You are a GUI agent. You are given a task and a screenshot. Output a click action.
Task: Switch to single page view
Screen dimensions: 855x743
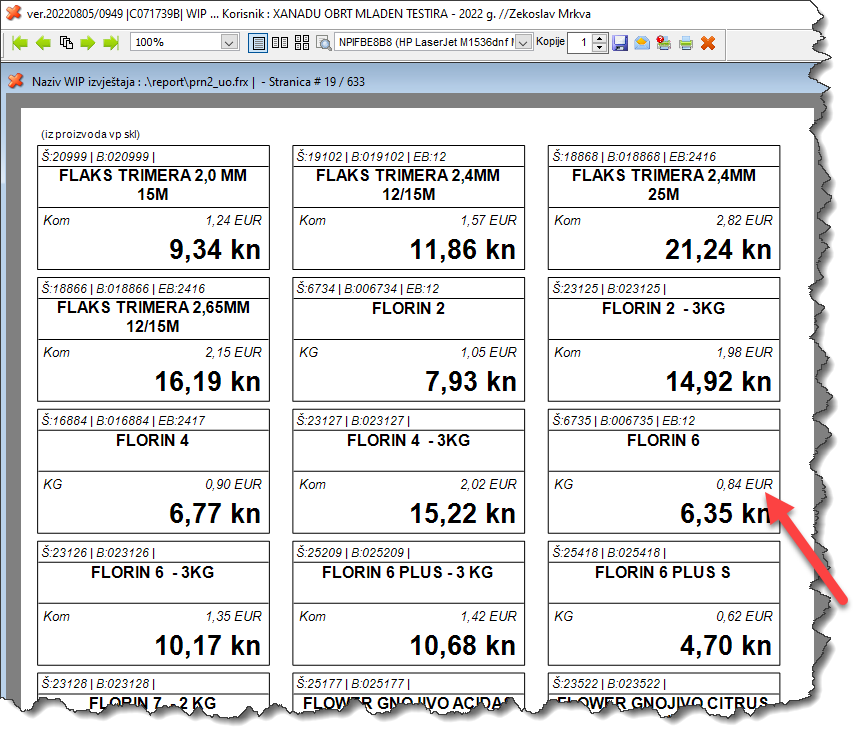click(258, 43)
